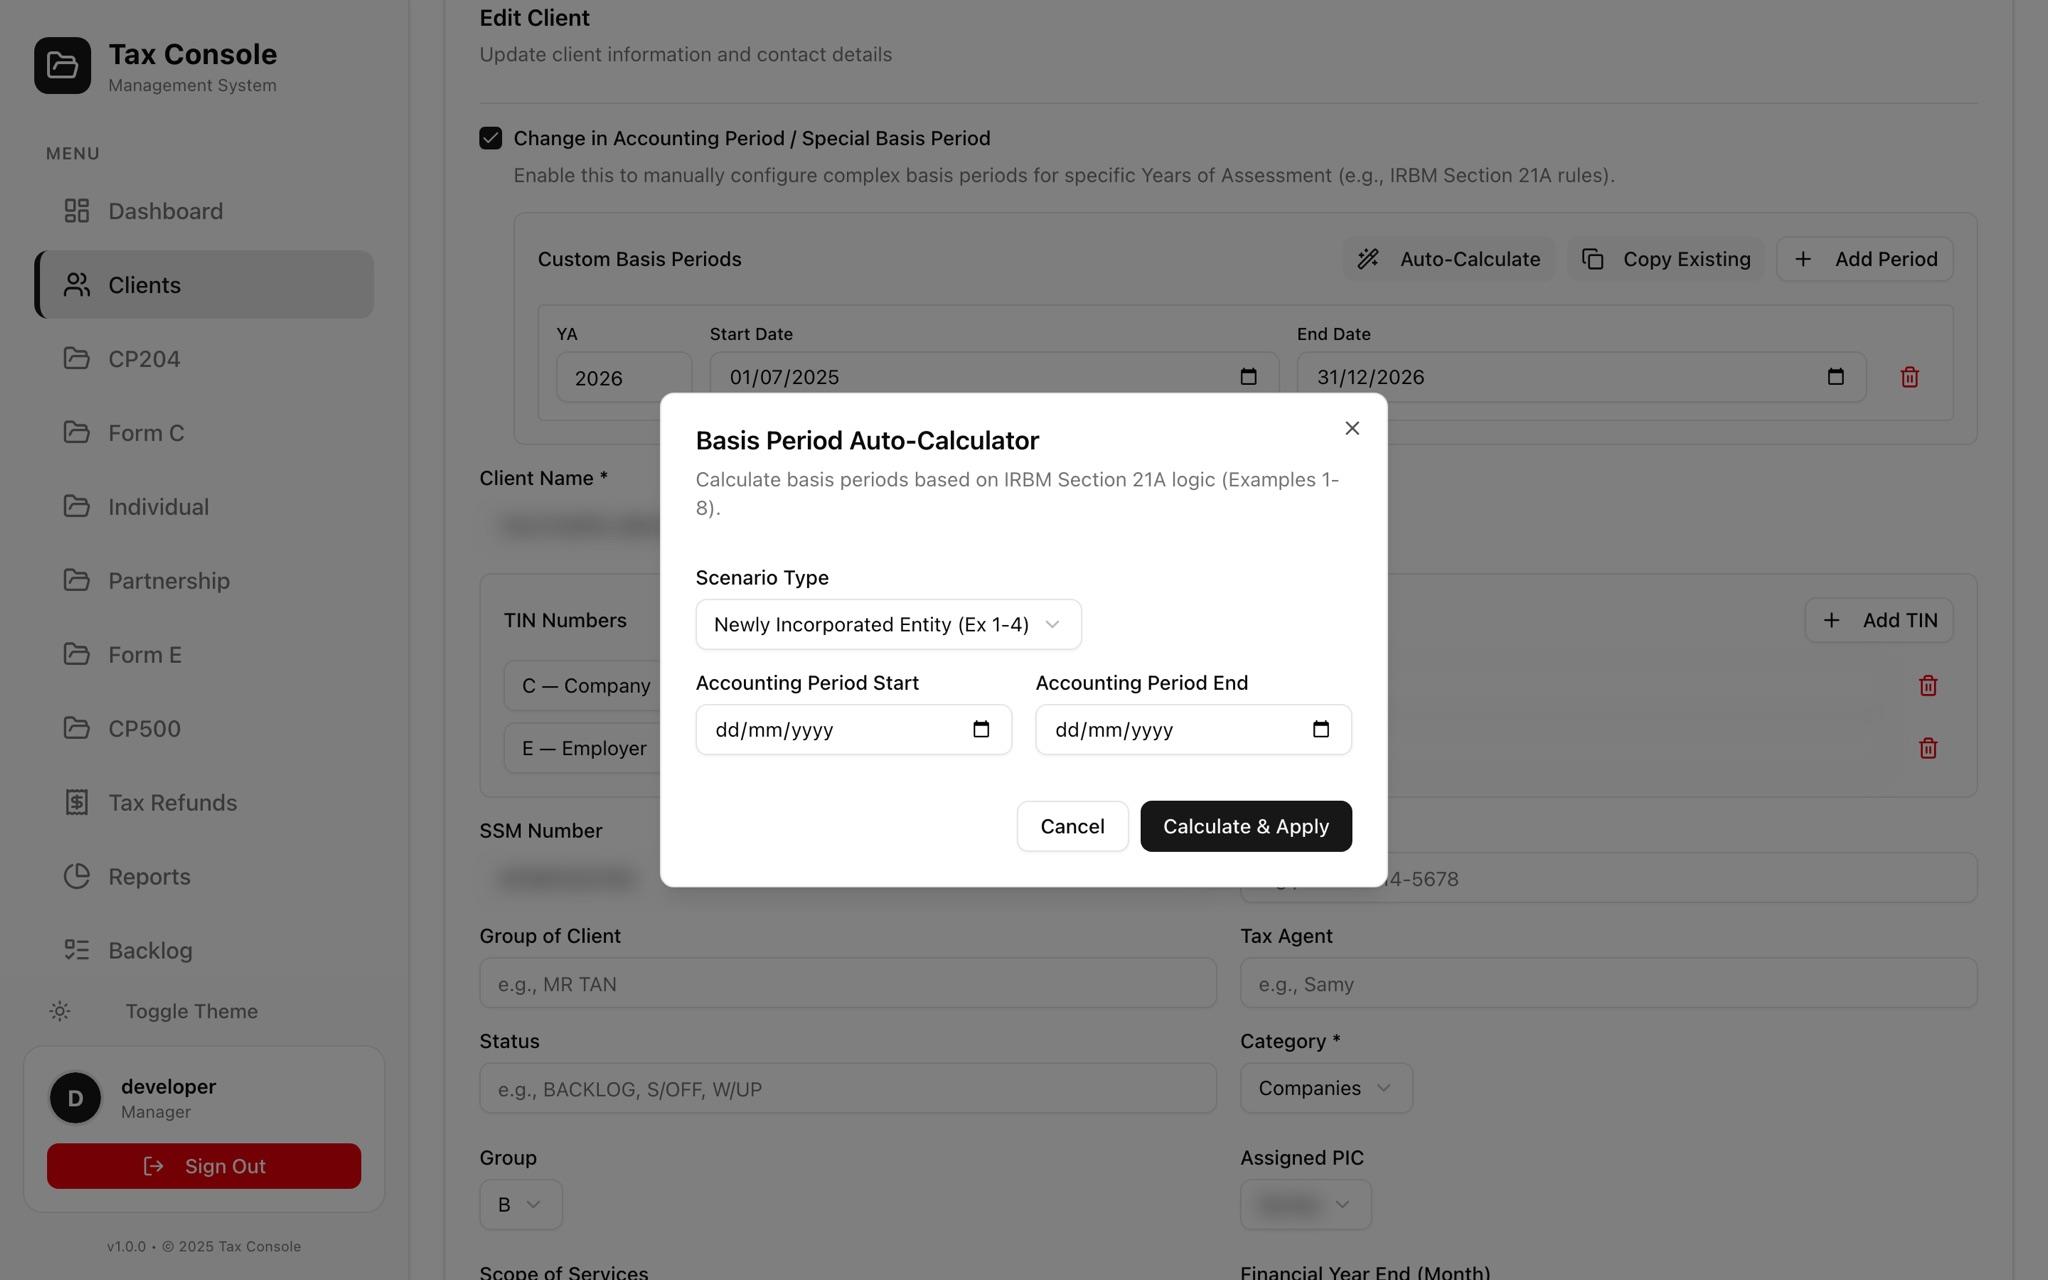Click the Tax Agent input field

coord(1608,984)
